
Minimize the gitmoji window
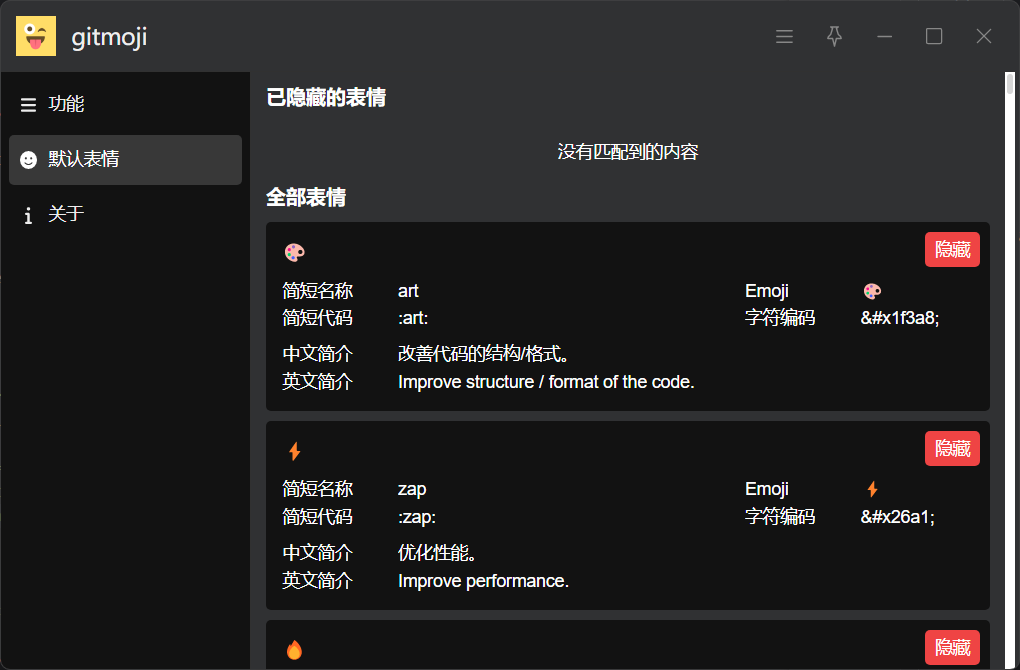pyautogui.click(x=884, y=36)
